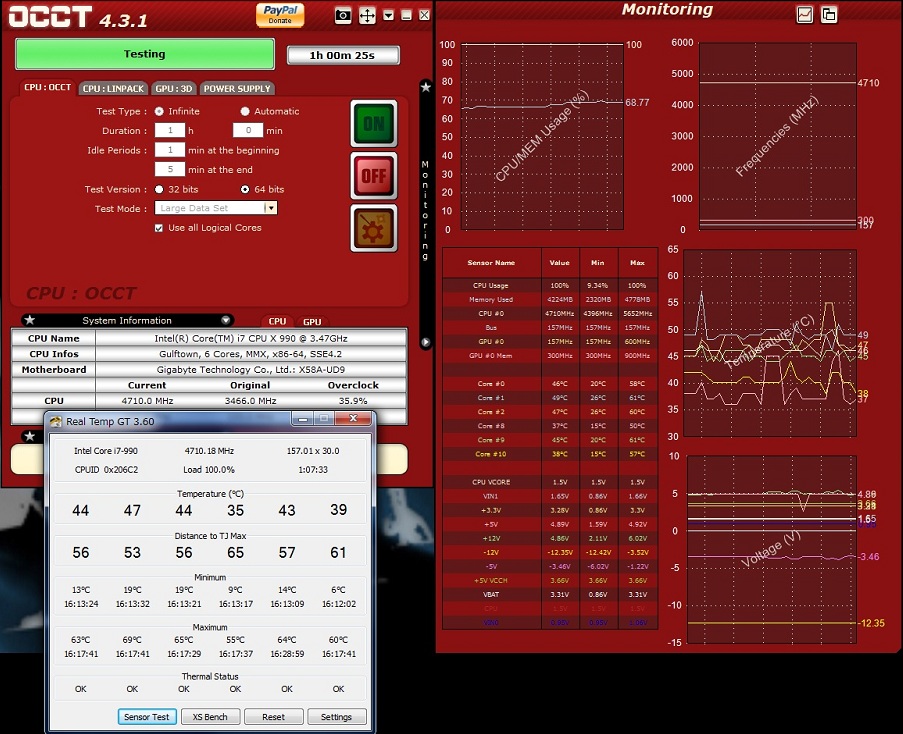Click the idle minutes at end field

coord(170,169)
